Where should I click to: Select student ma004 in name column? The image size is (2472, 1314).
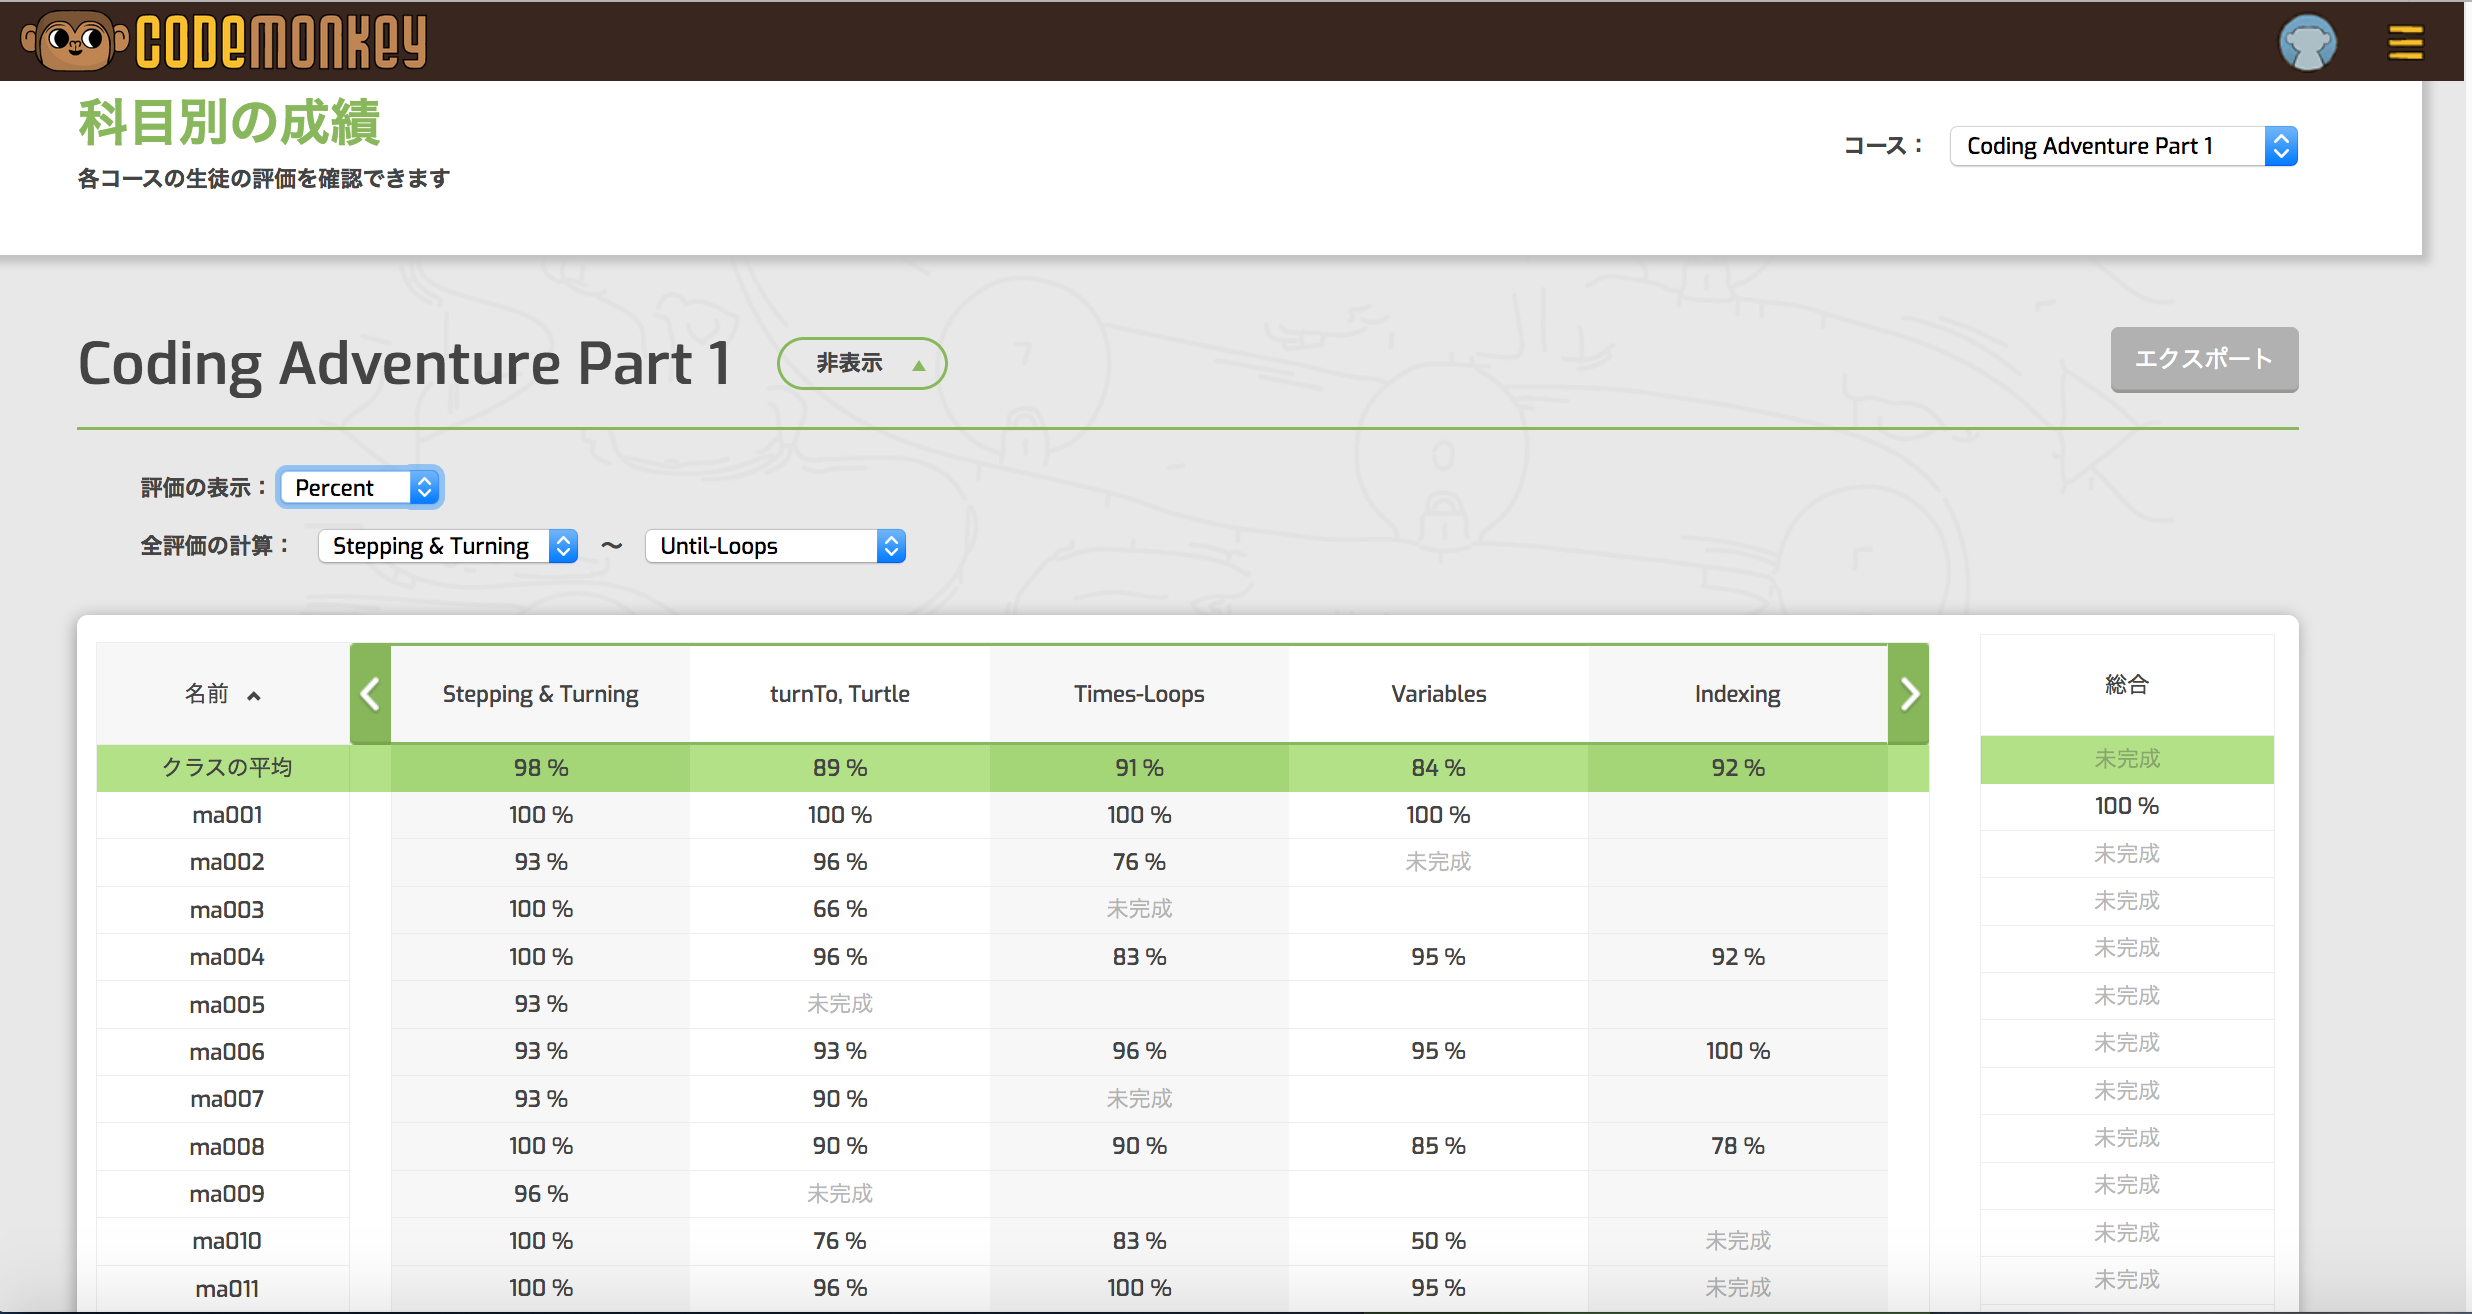[x=227, y=957]
